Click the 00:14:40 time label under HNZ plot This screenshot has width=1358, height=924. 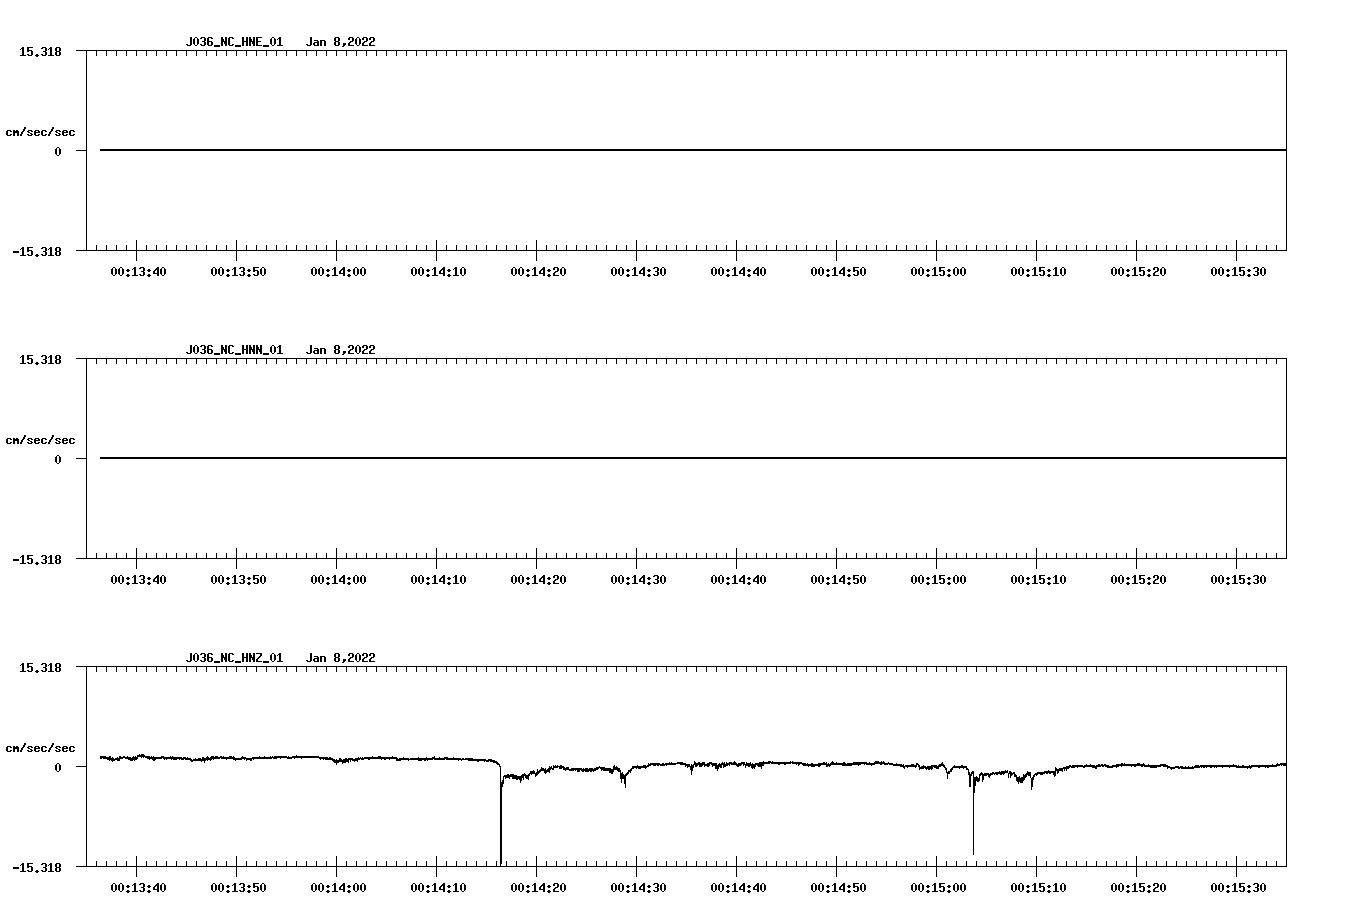point(738,887)
